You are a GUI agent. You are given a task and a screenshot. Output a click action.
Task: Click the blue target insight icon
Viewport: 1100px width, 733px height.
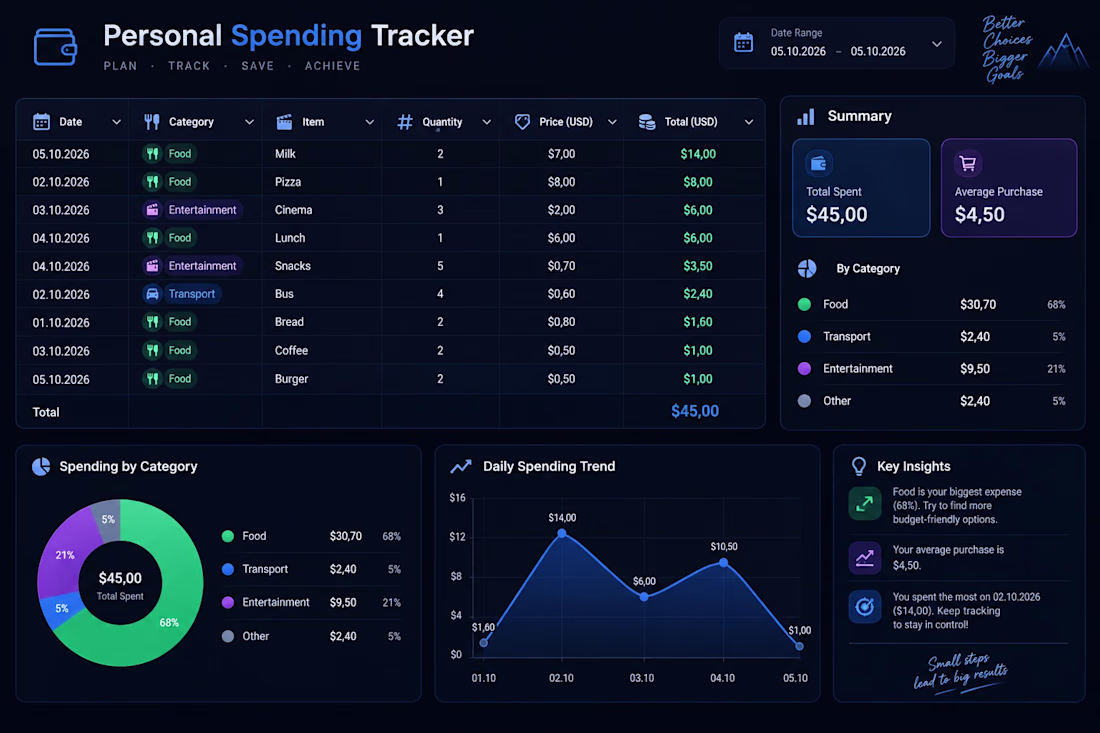pyautogui.click(x=864, y=607)
